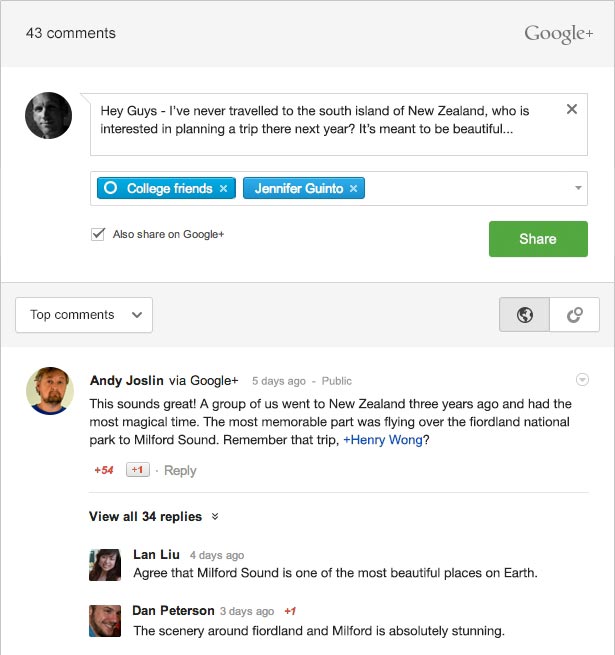
Task: Select the circle icon on College friends
Action: [x=110, y=188]
